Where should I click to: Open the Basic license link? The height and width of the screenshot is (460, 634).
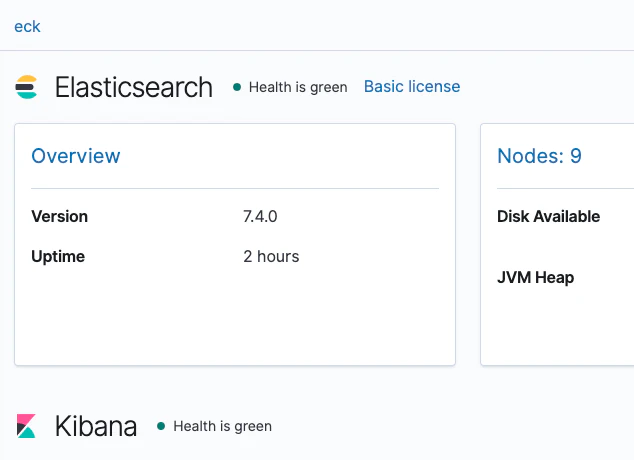412,87
